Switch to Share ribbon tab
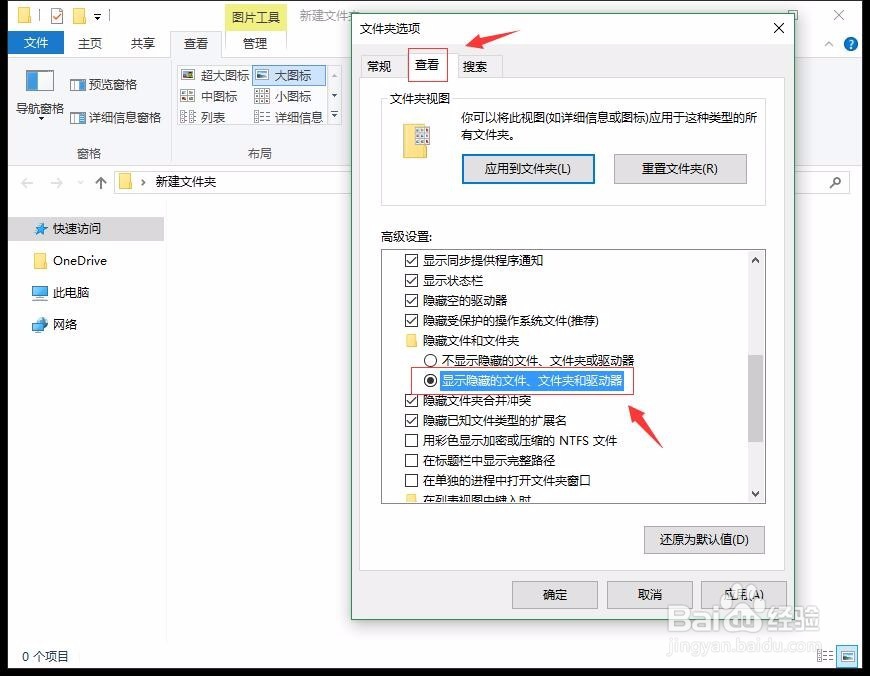The height and width of the screenshot is (676, 870). (x=143, y=43)
